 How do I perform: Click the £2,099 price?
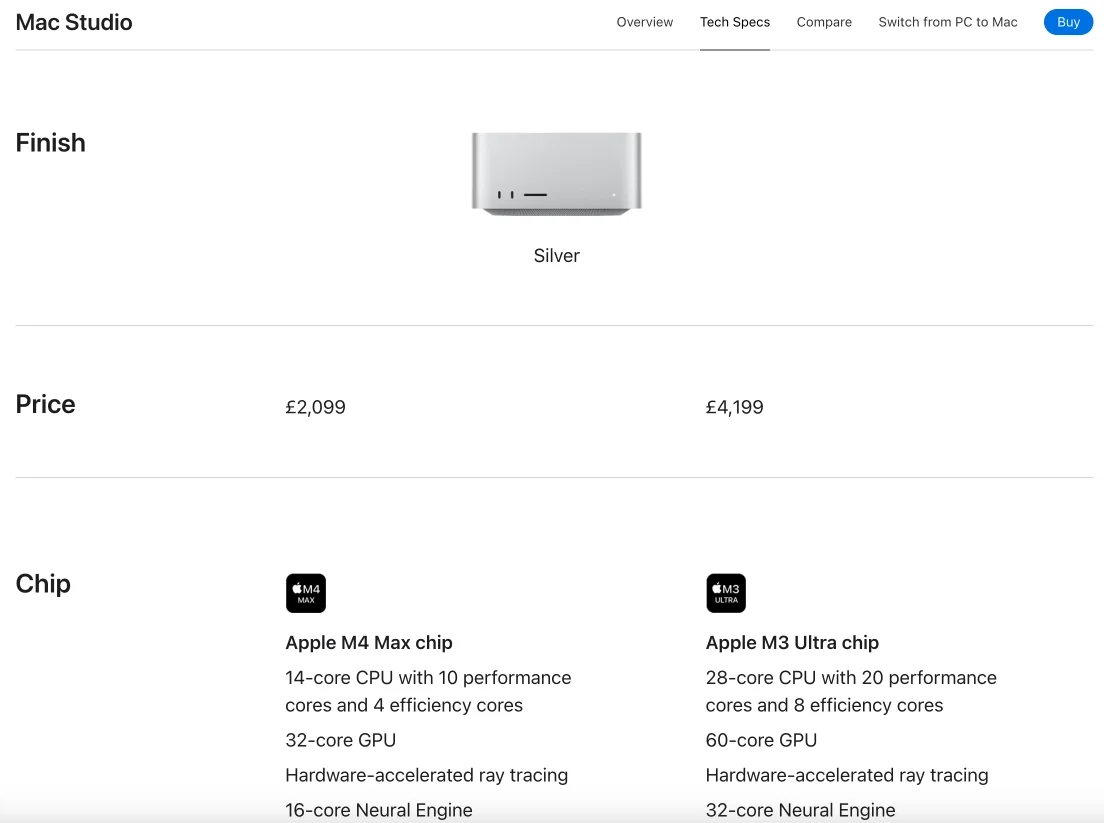point(315,407)
